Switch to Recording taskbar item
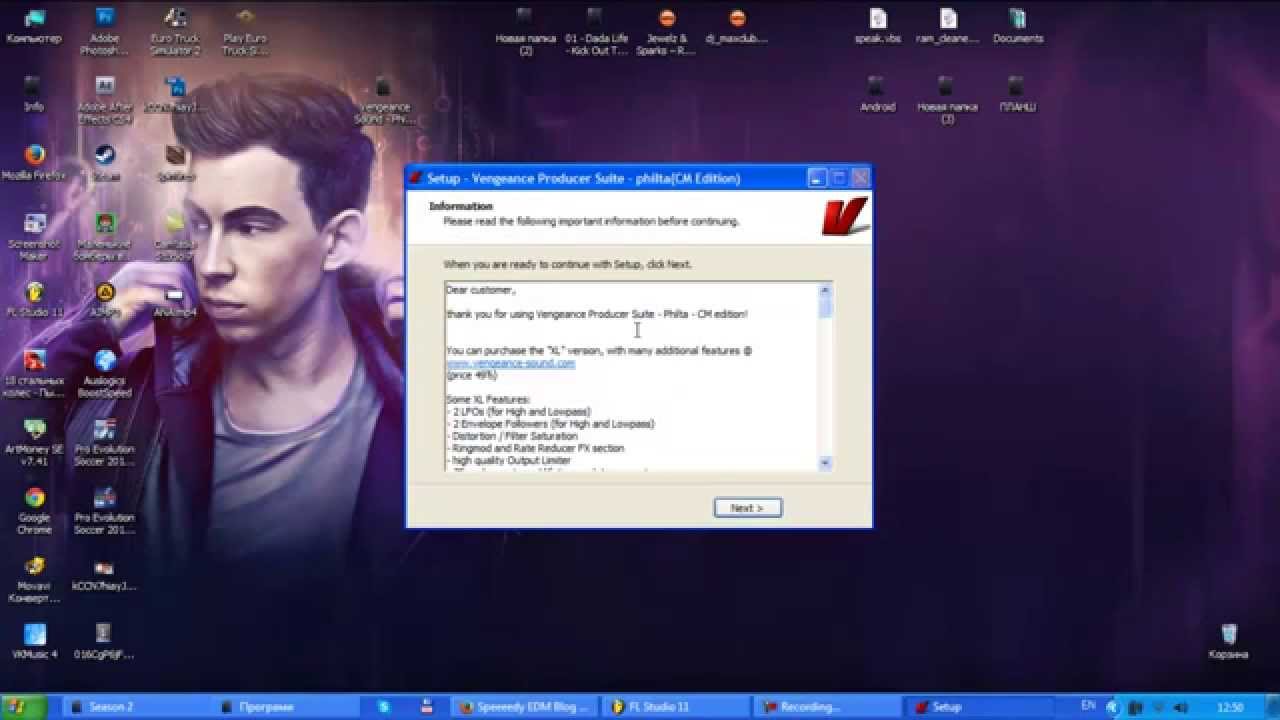Viewport: 1280px width, 720px height. (x=826, y=706)
